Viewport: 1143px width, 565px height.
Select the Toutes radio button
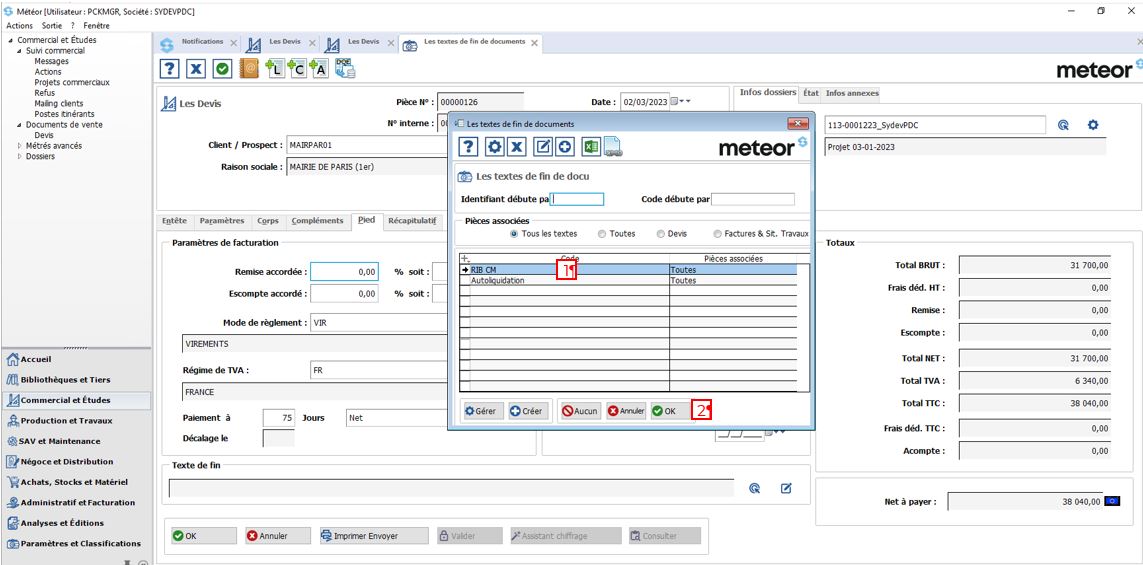(601, 234)
